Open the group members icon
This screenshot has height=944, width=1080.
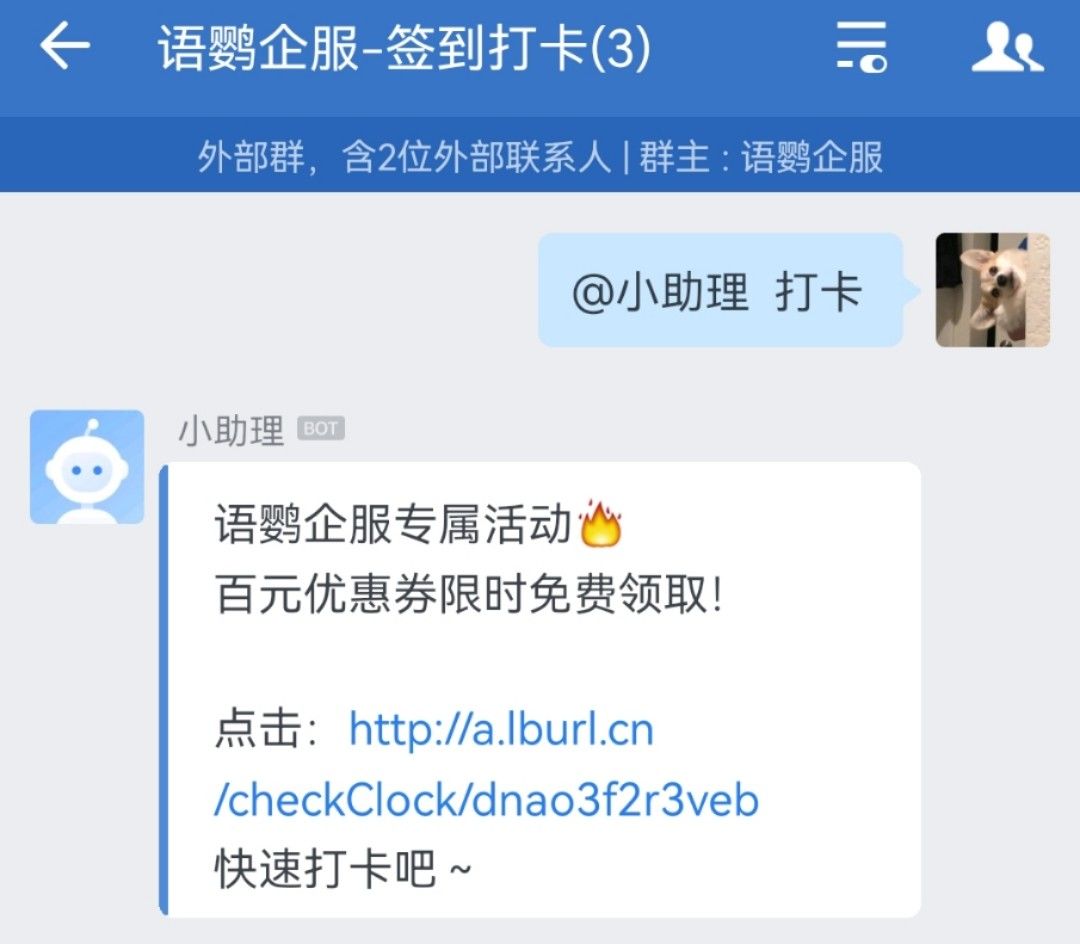click(1008, 46)
